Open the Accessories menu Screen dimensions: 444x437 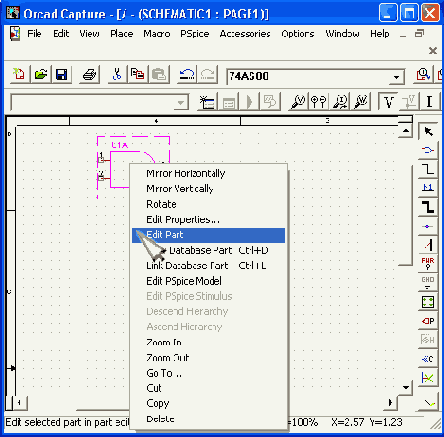245,34
